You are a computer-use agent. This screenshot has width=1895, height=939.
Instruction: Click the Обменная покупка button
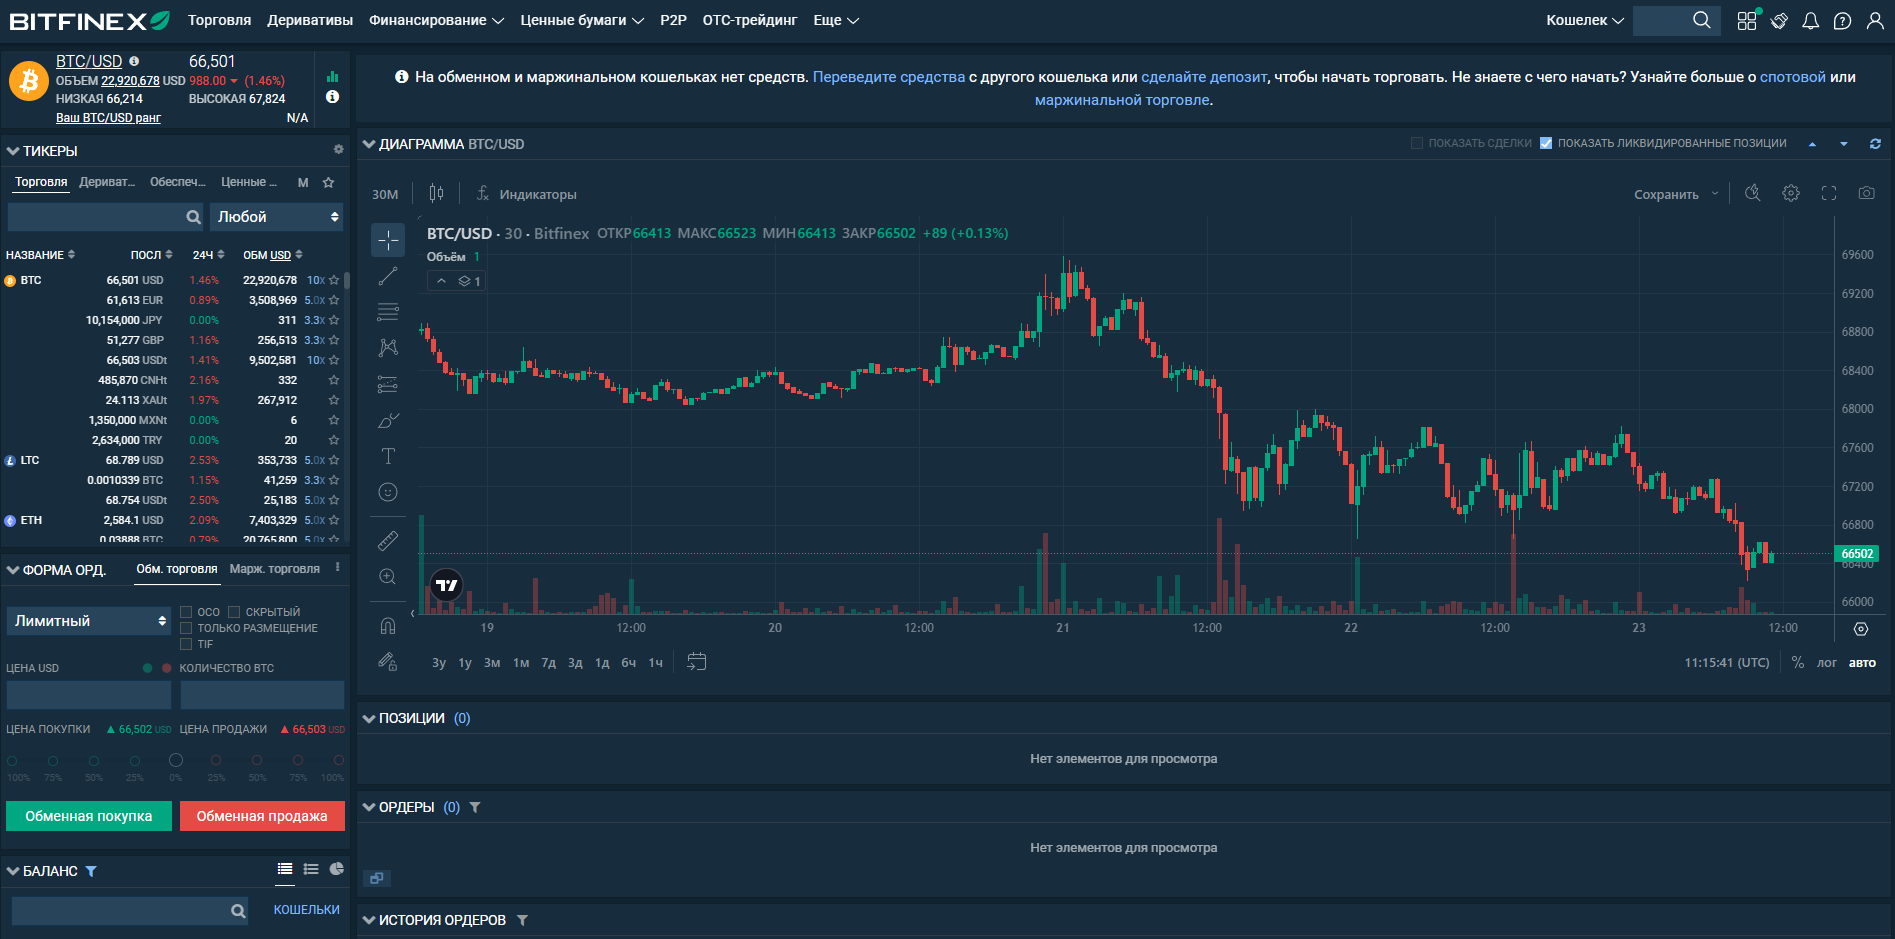[89, 816]
